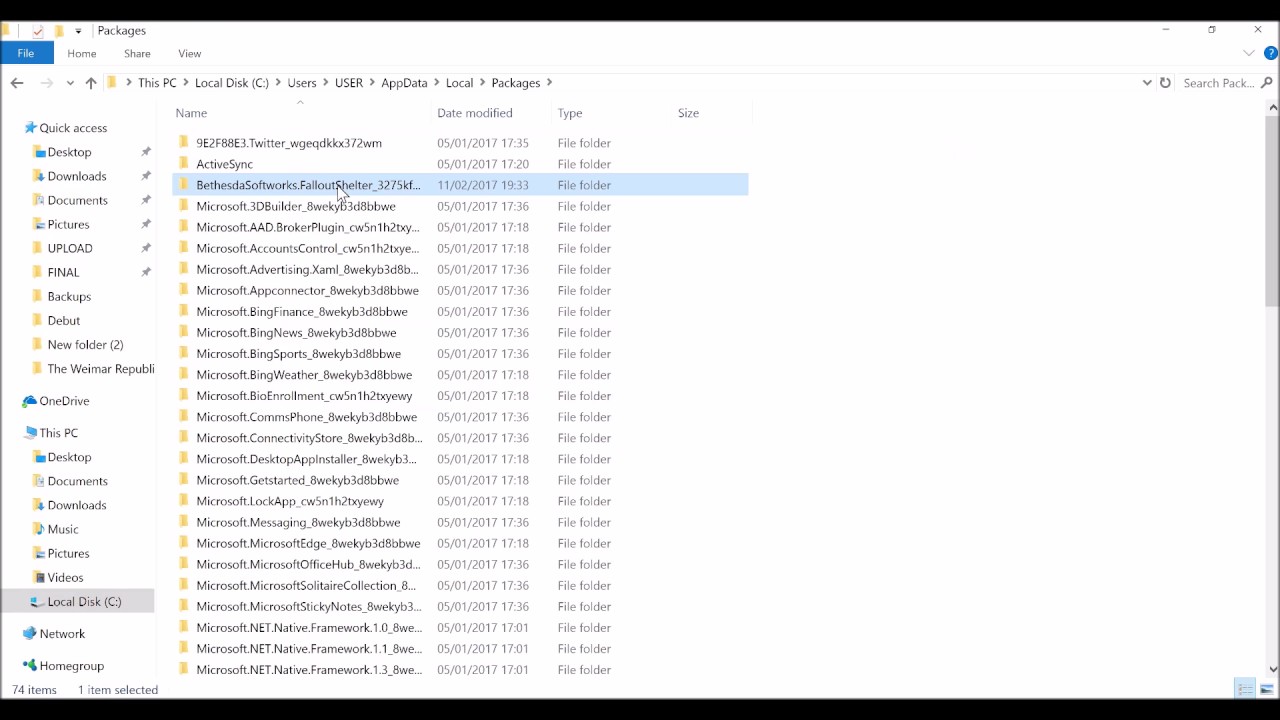Screen dimensions: 1280x720
Task: Expand the ribbon chevron
Action: click(1249, 53)
